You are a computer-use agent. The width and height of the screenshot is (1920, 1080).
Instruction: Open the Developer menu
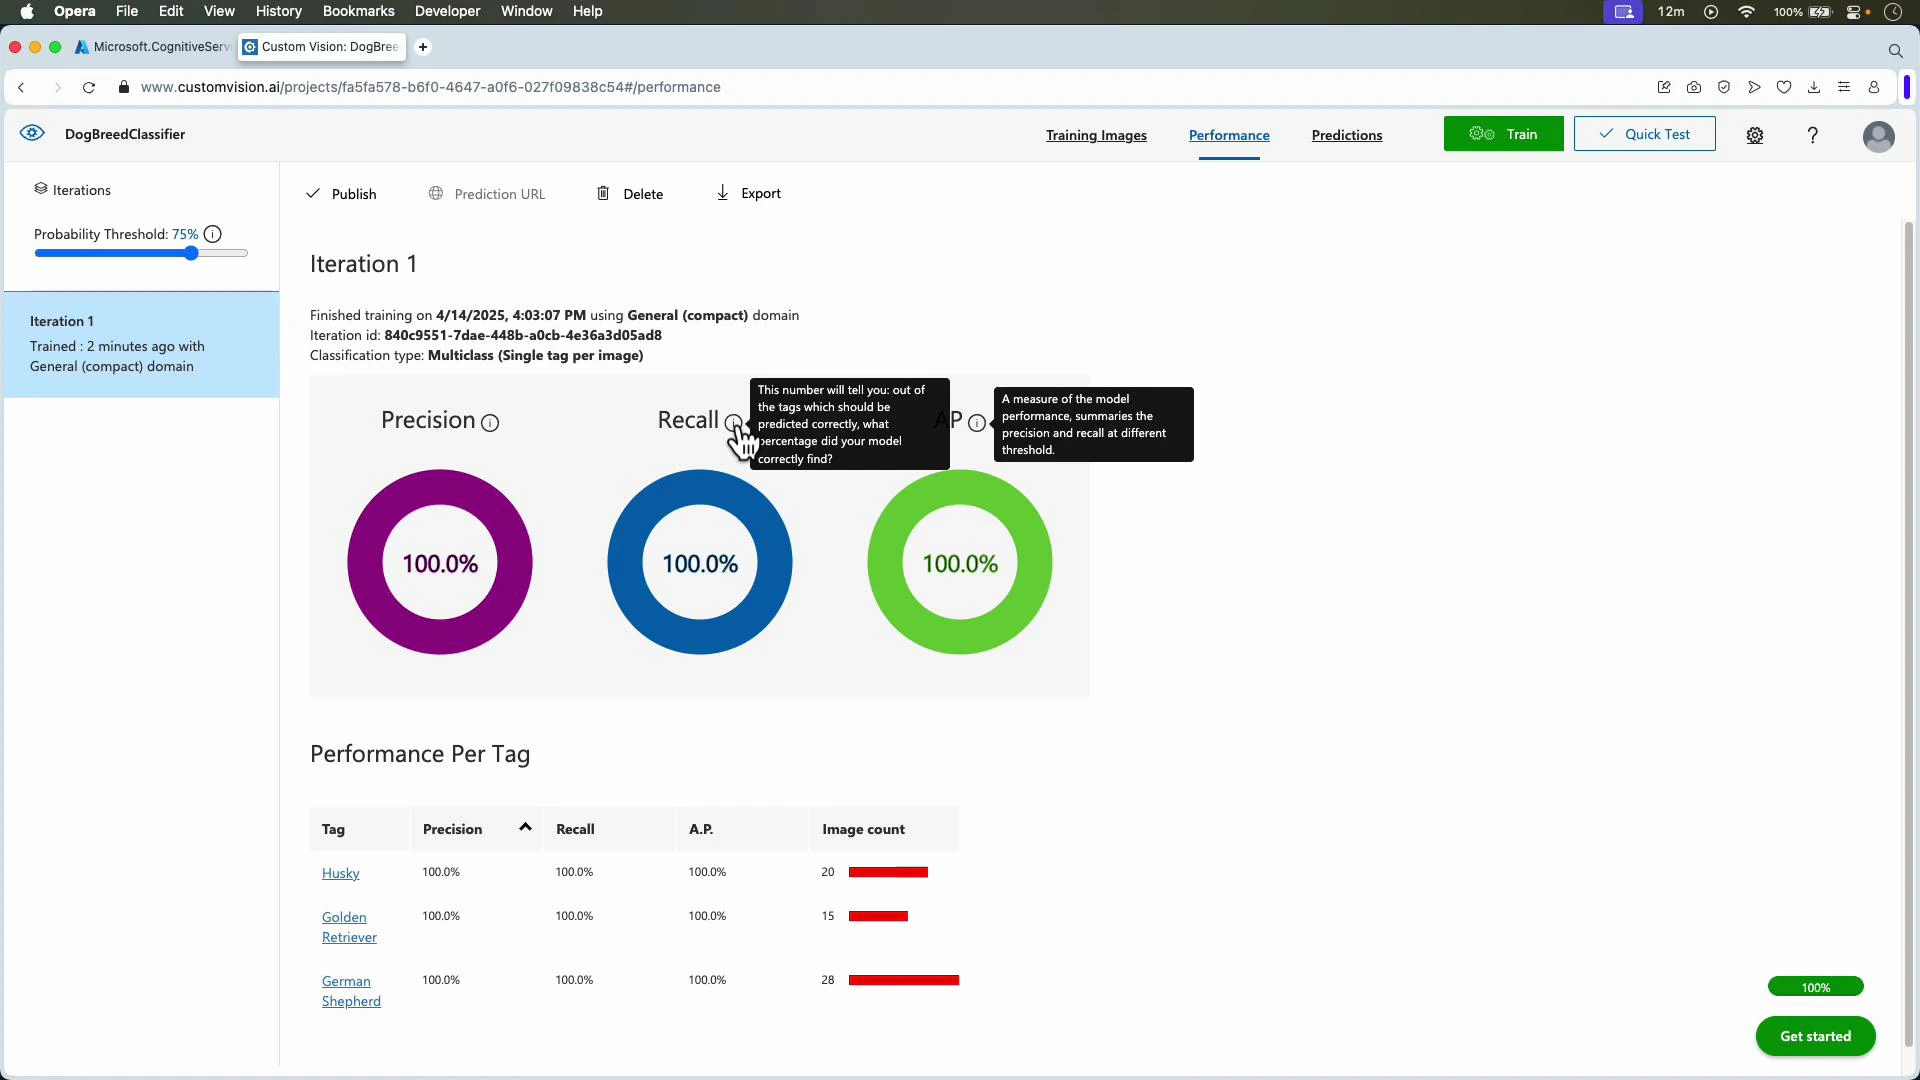tap(447, 11)
